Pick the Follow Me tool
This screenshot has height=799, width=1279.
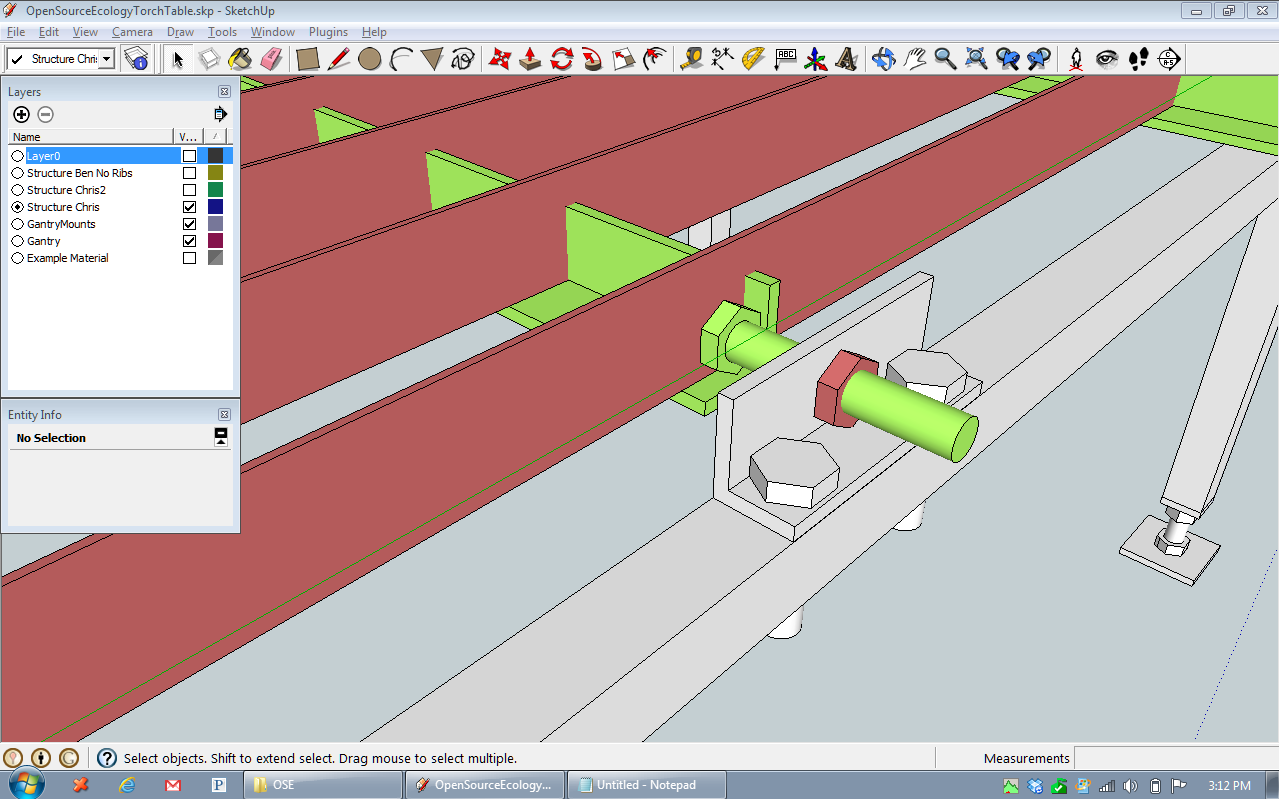[x=593, y=59]
